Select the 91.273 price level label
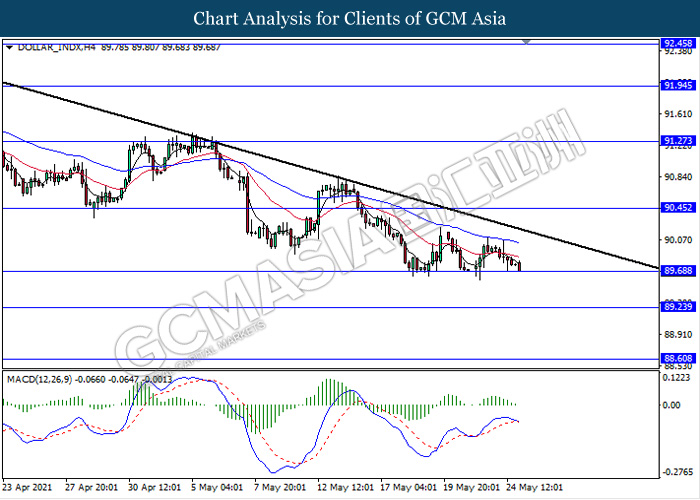700x500 pixels. tap(678, 141)
